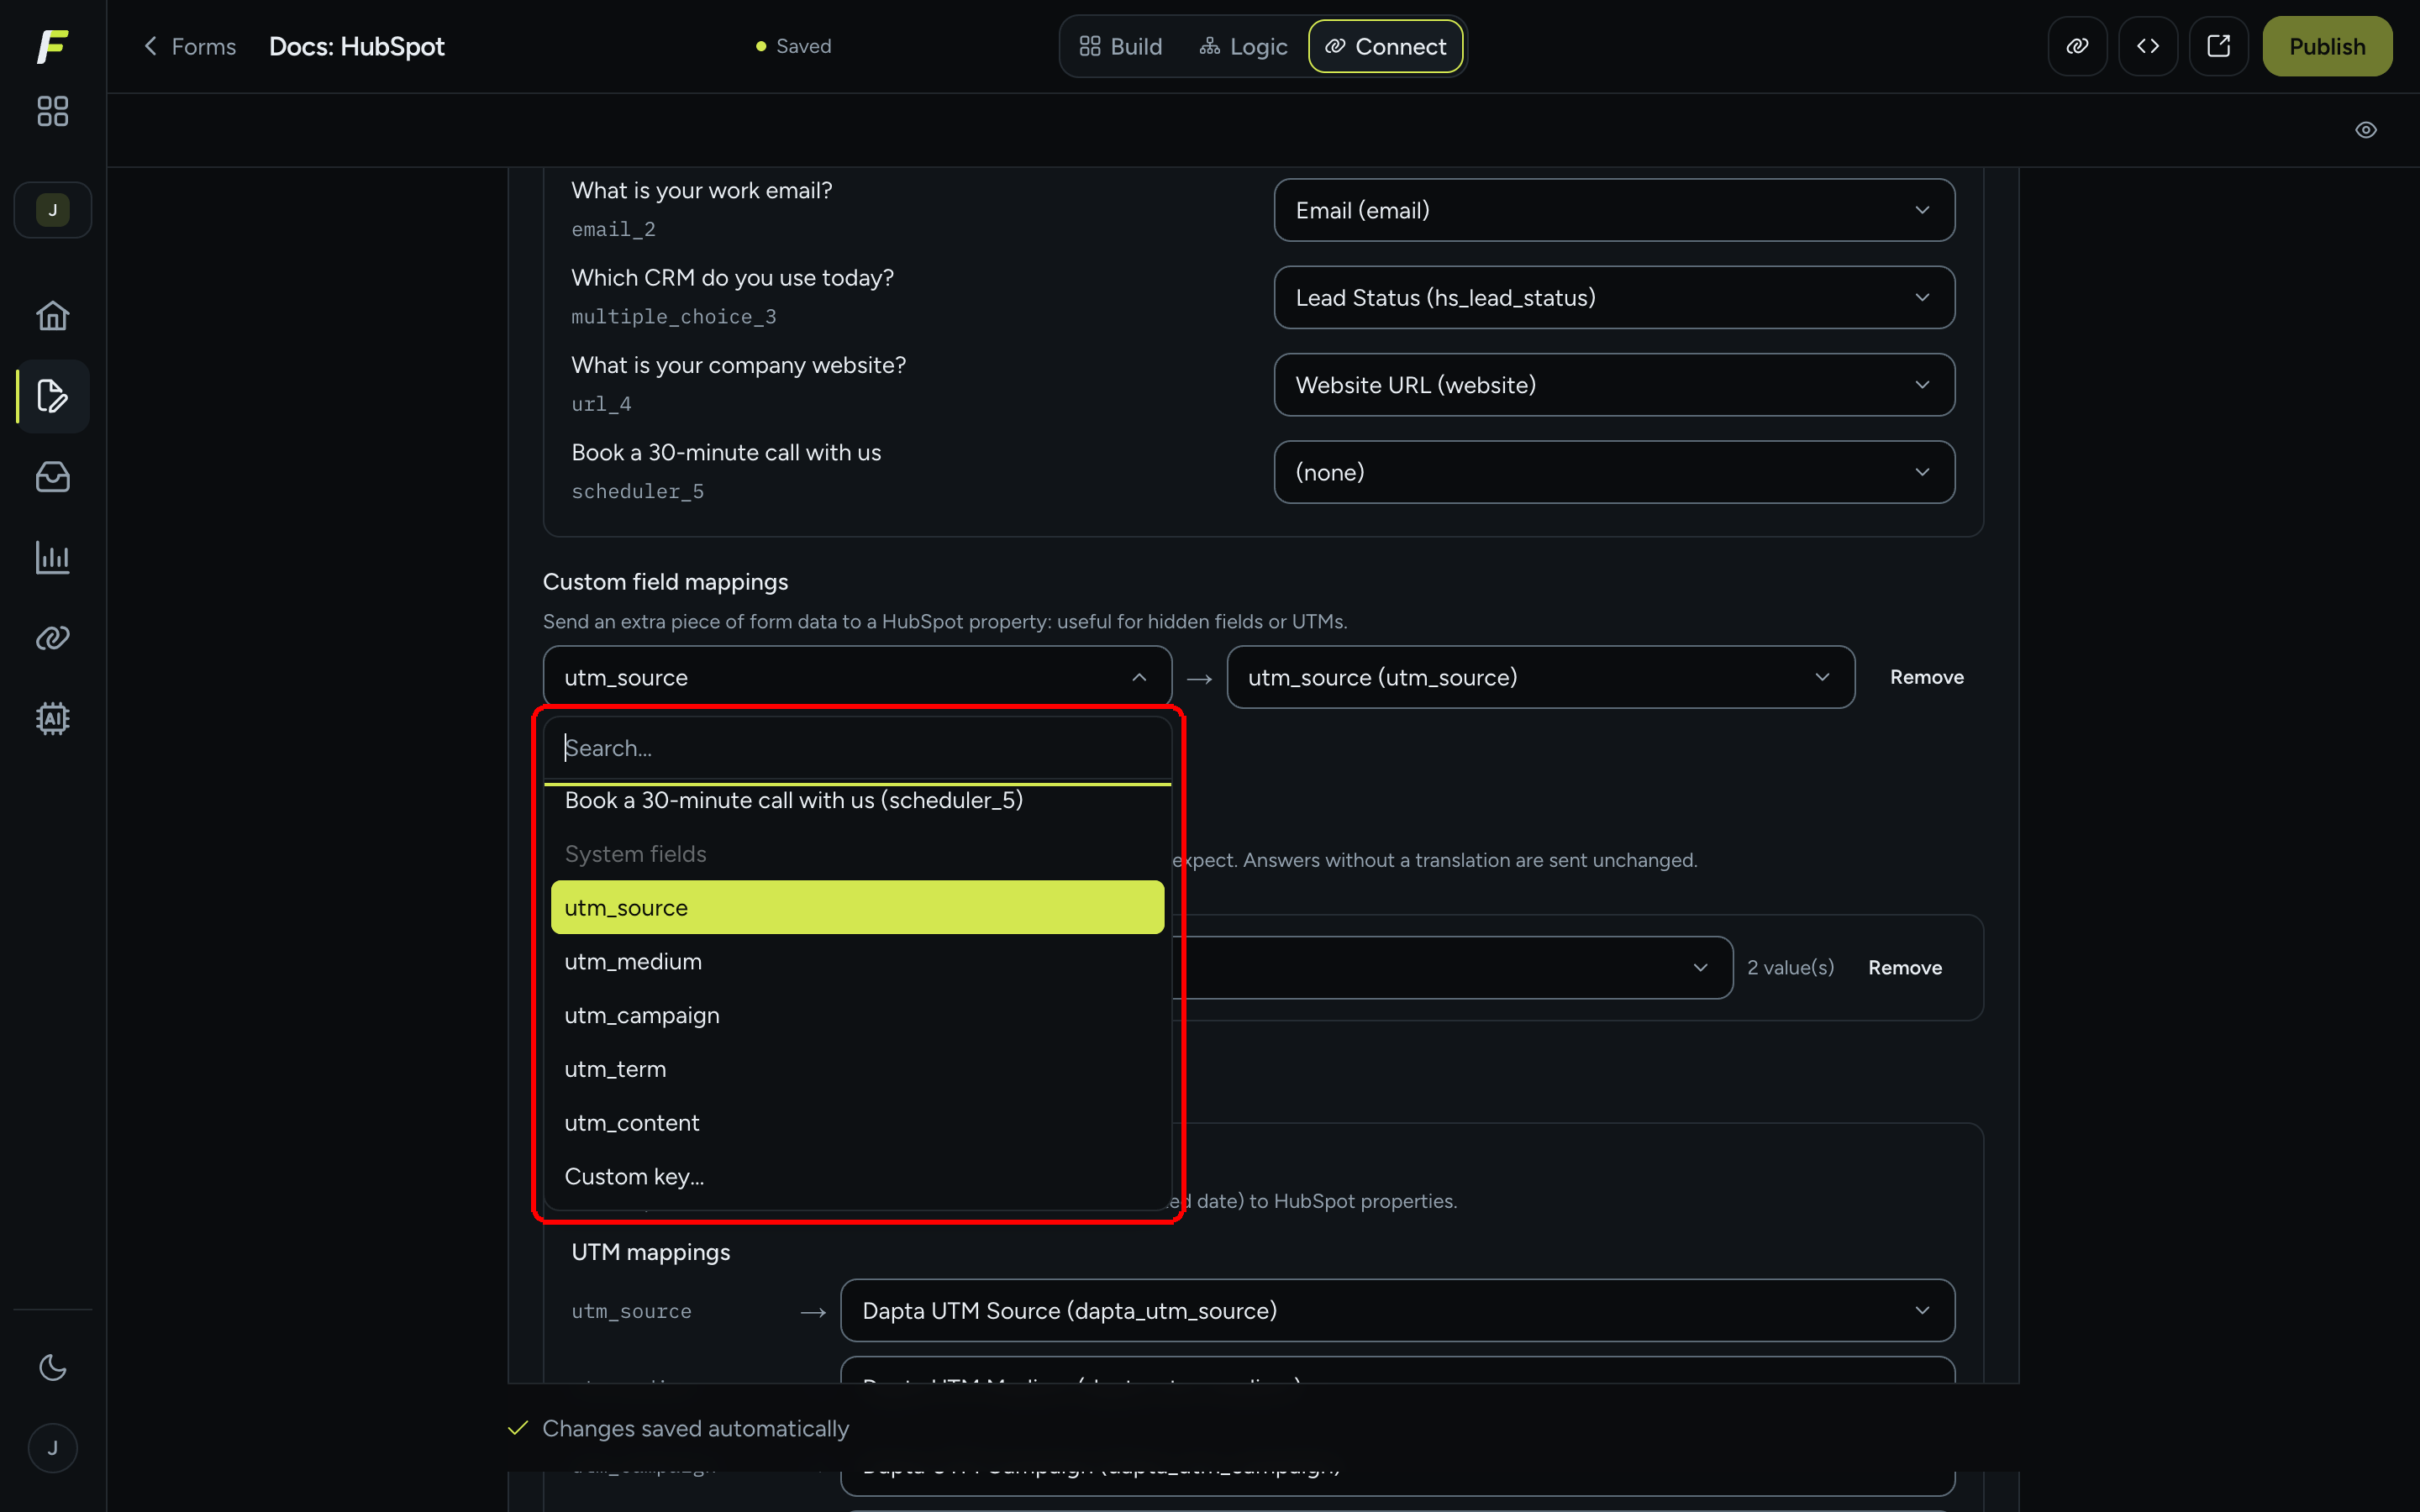Screen dimensions: 2420x1512
Task: Select the Connect tab
Action: (1386, 46)
